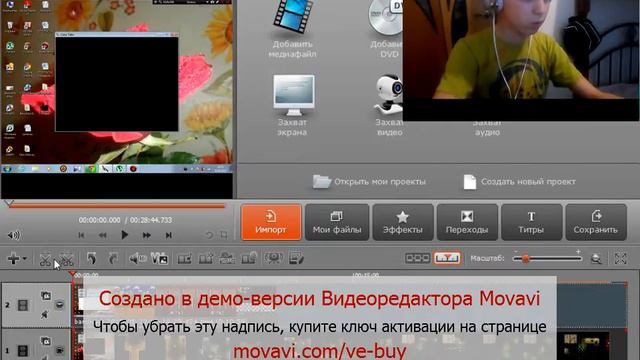Click Захват экрана monitor icon
Screen dimensions: 640x360
click(293, 95)
